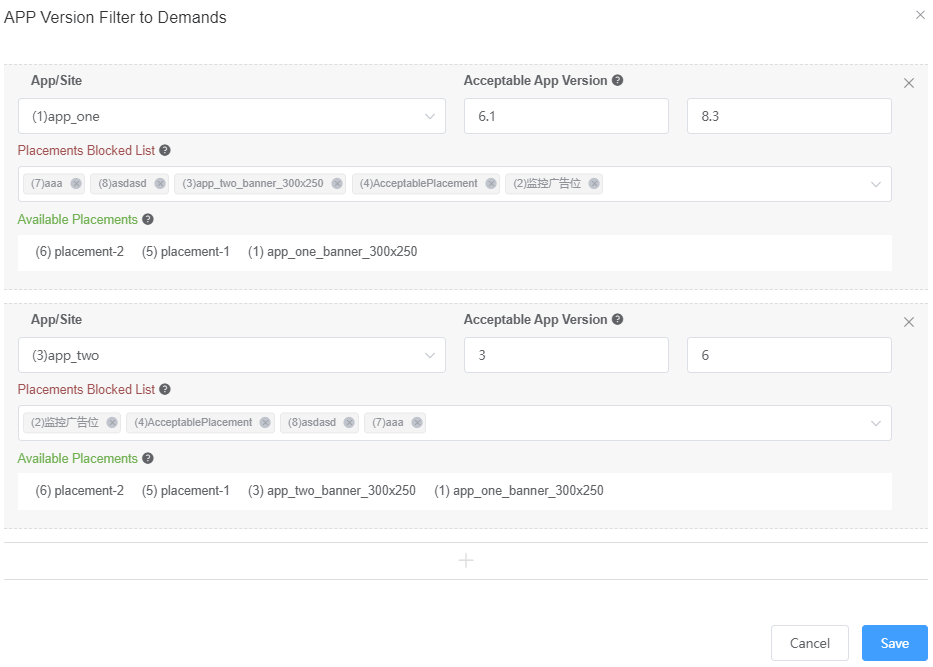This screenshot has width=933, height=667.
Task: Remove (7)aaa tag from app_two blocked list
Action: pos(417,422)
